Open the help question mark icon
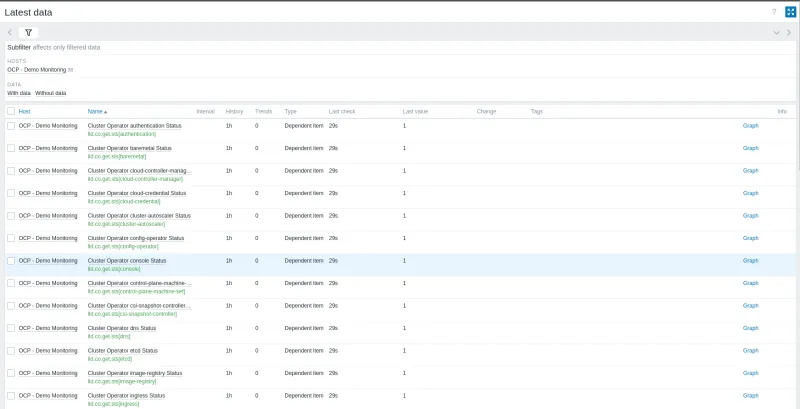 (773, 12)
